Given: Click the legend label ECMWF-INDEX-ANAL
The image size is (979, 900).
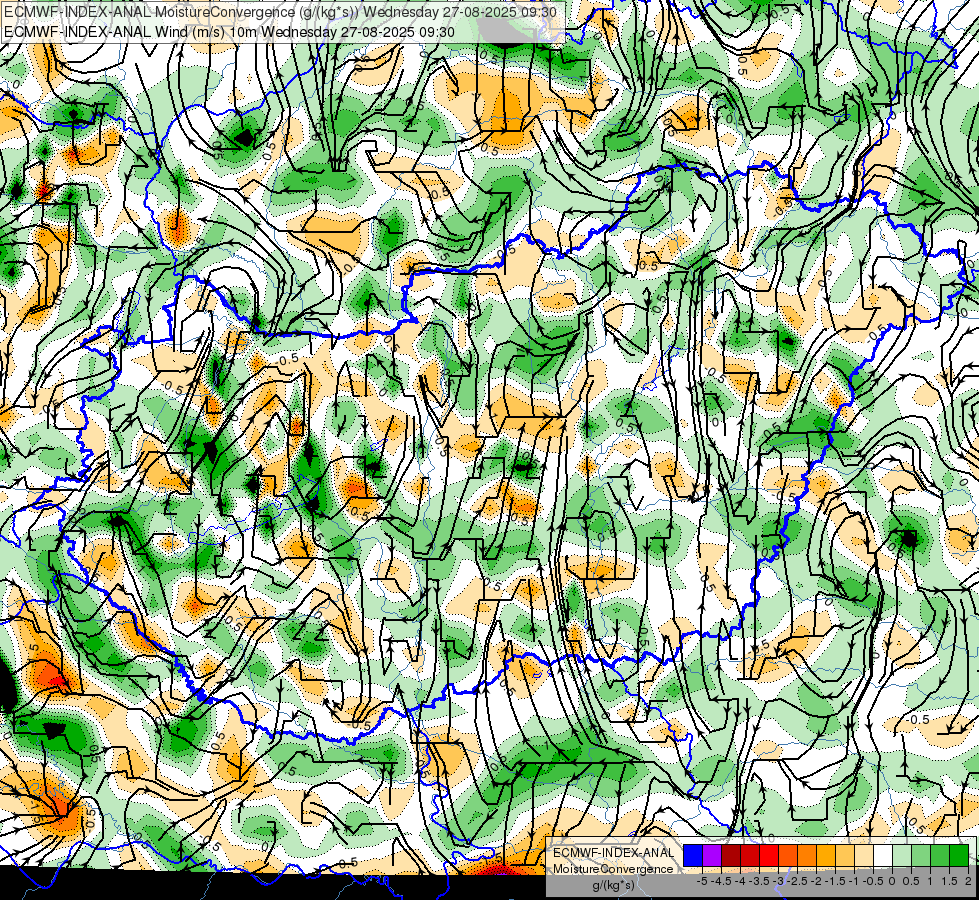Looking at the screenshot, I should point(613,853).
